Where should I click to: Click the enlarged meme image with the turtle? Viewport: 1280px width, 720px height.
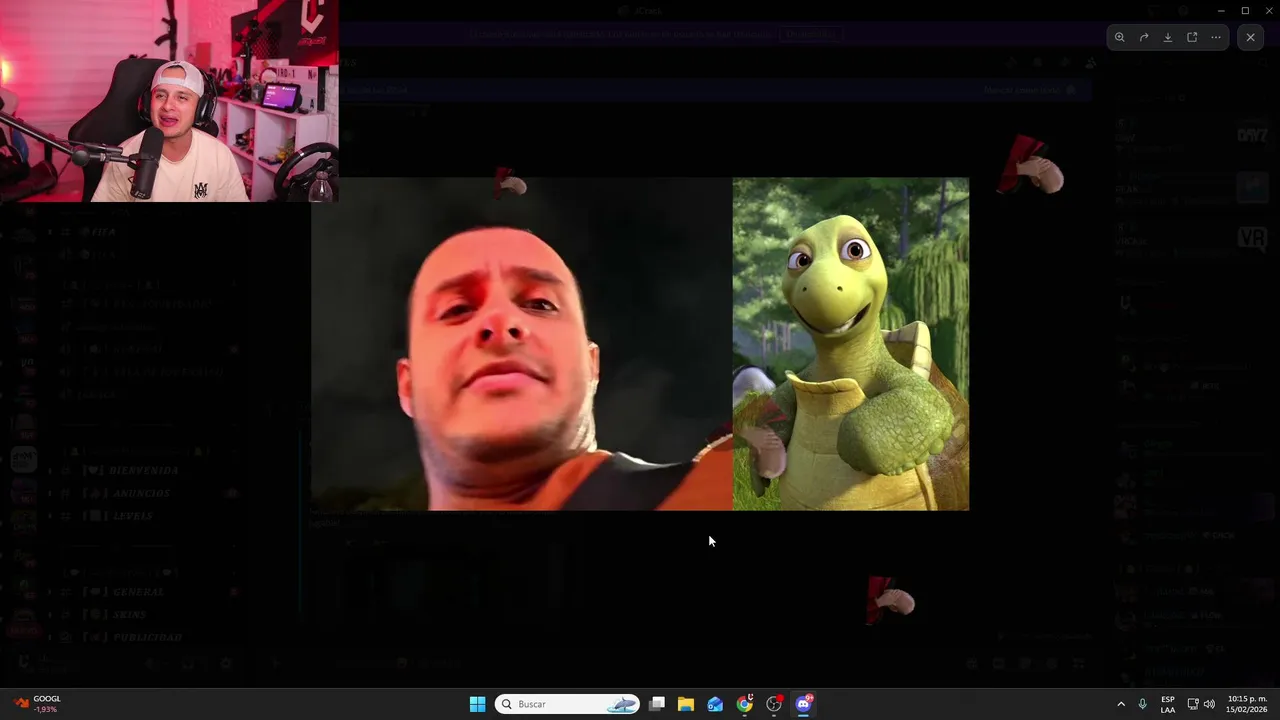(640, 344)
